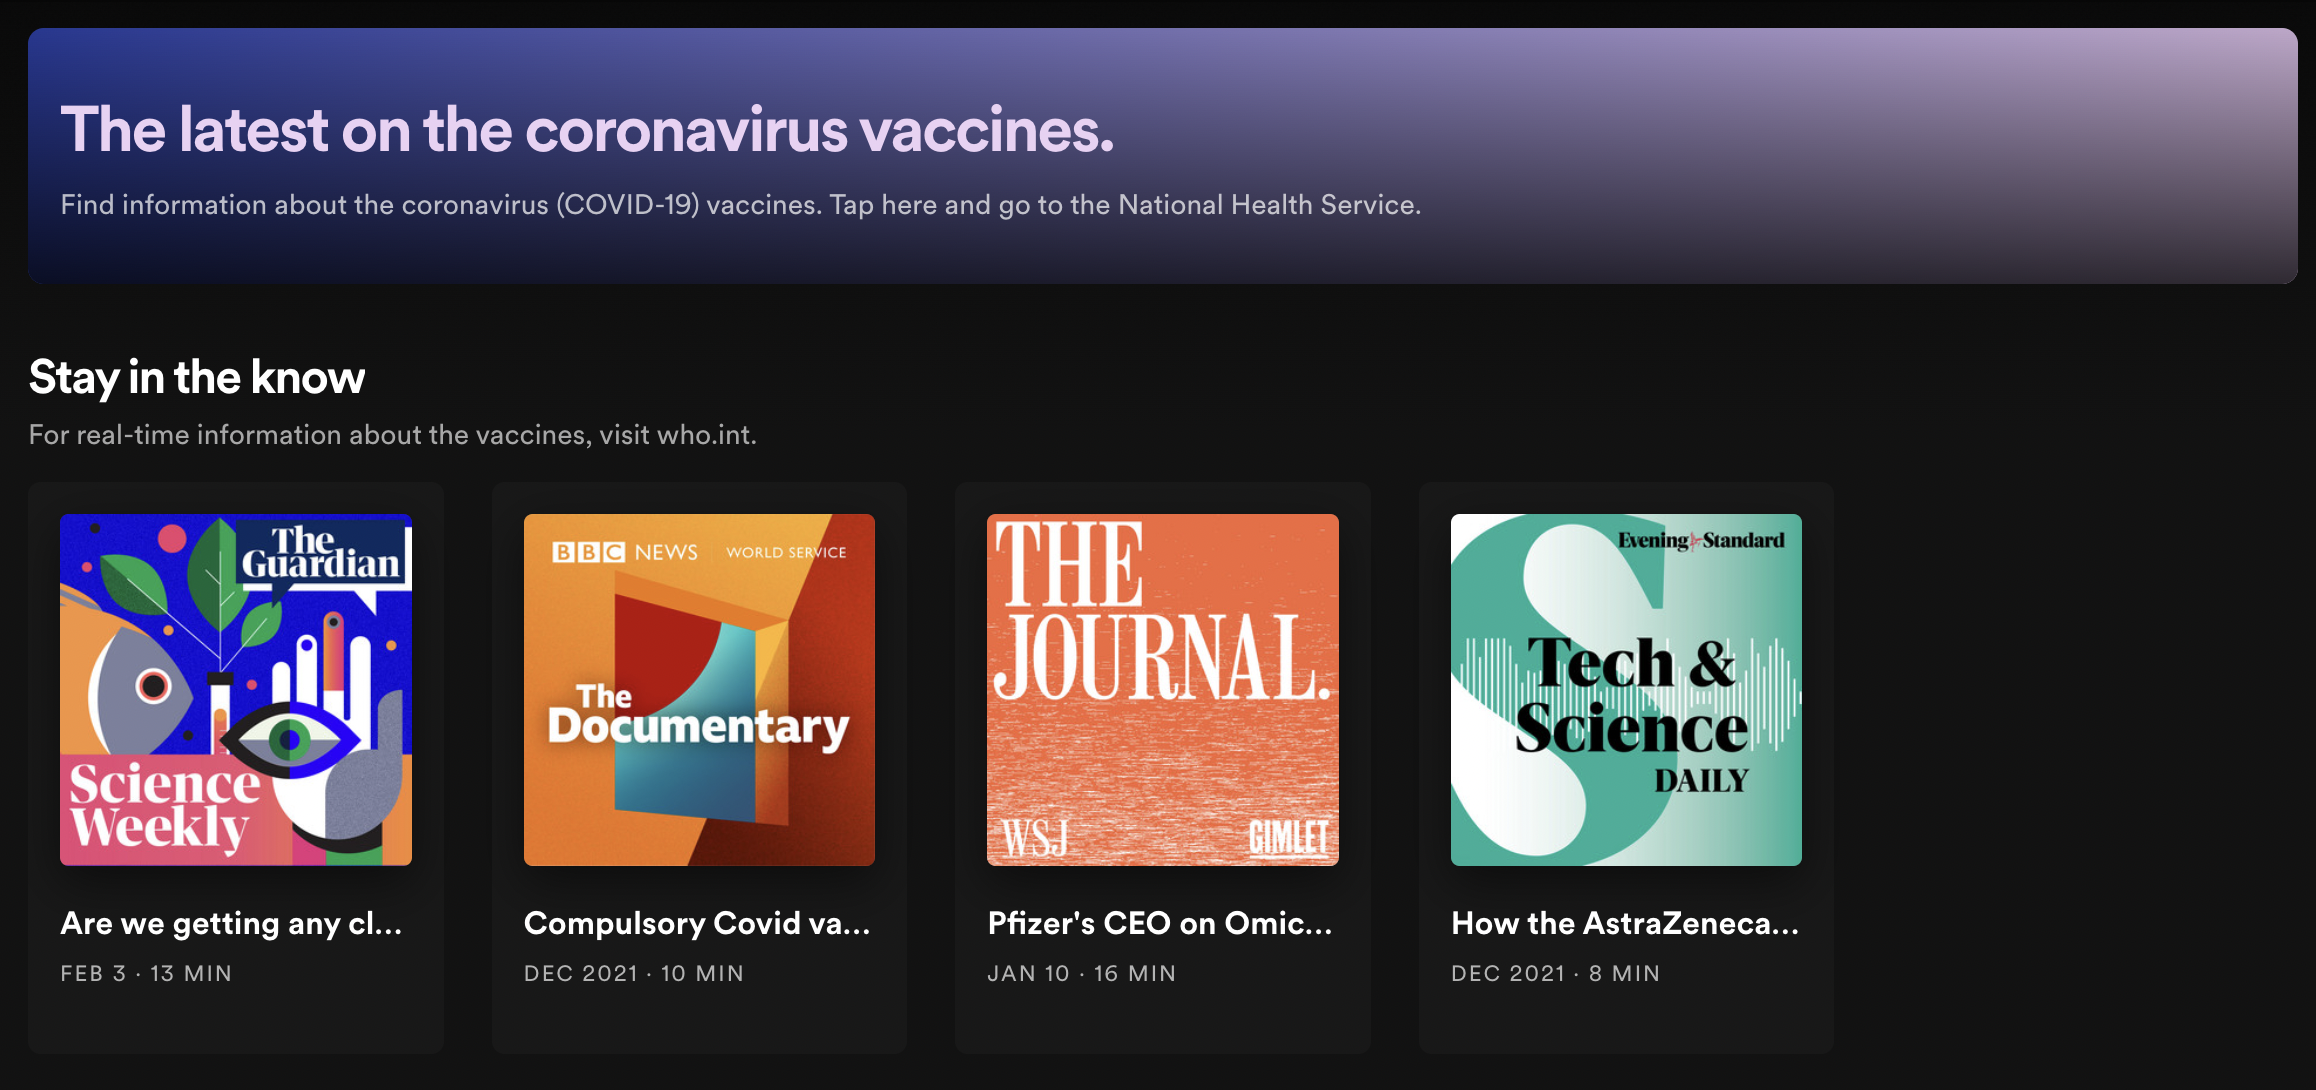Click the 'DEC 2021 · 10 MIN' label
Viewport: 2316px width, 1090px height.
[634, 974]
